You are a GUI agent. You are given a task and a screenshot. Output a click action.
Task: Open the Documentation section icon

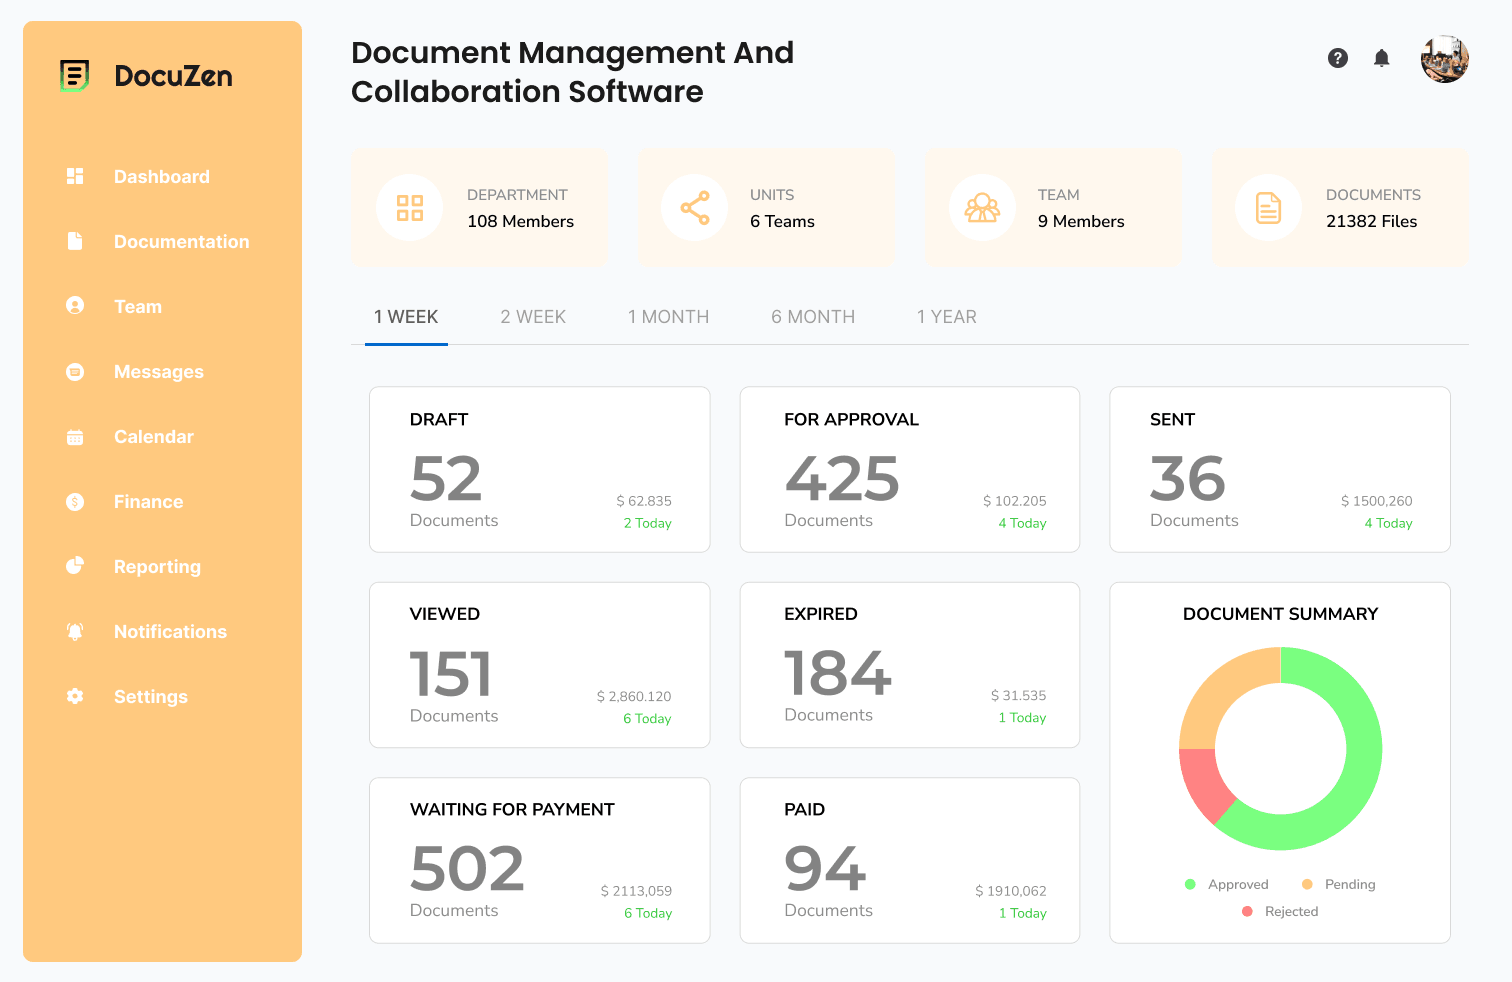tap(75, 241)
